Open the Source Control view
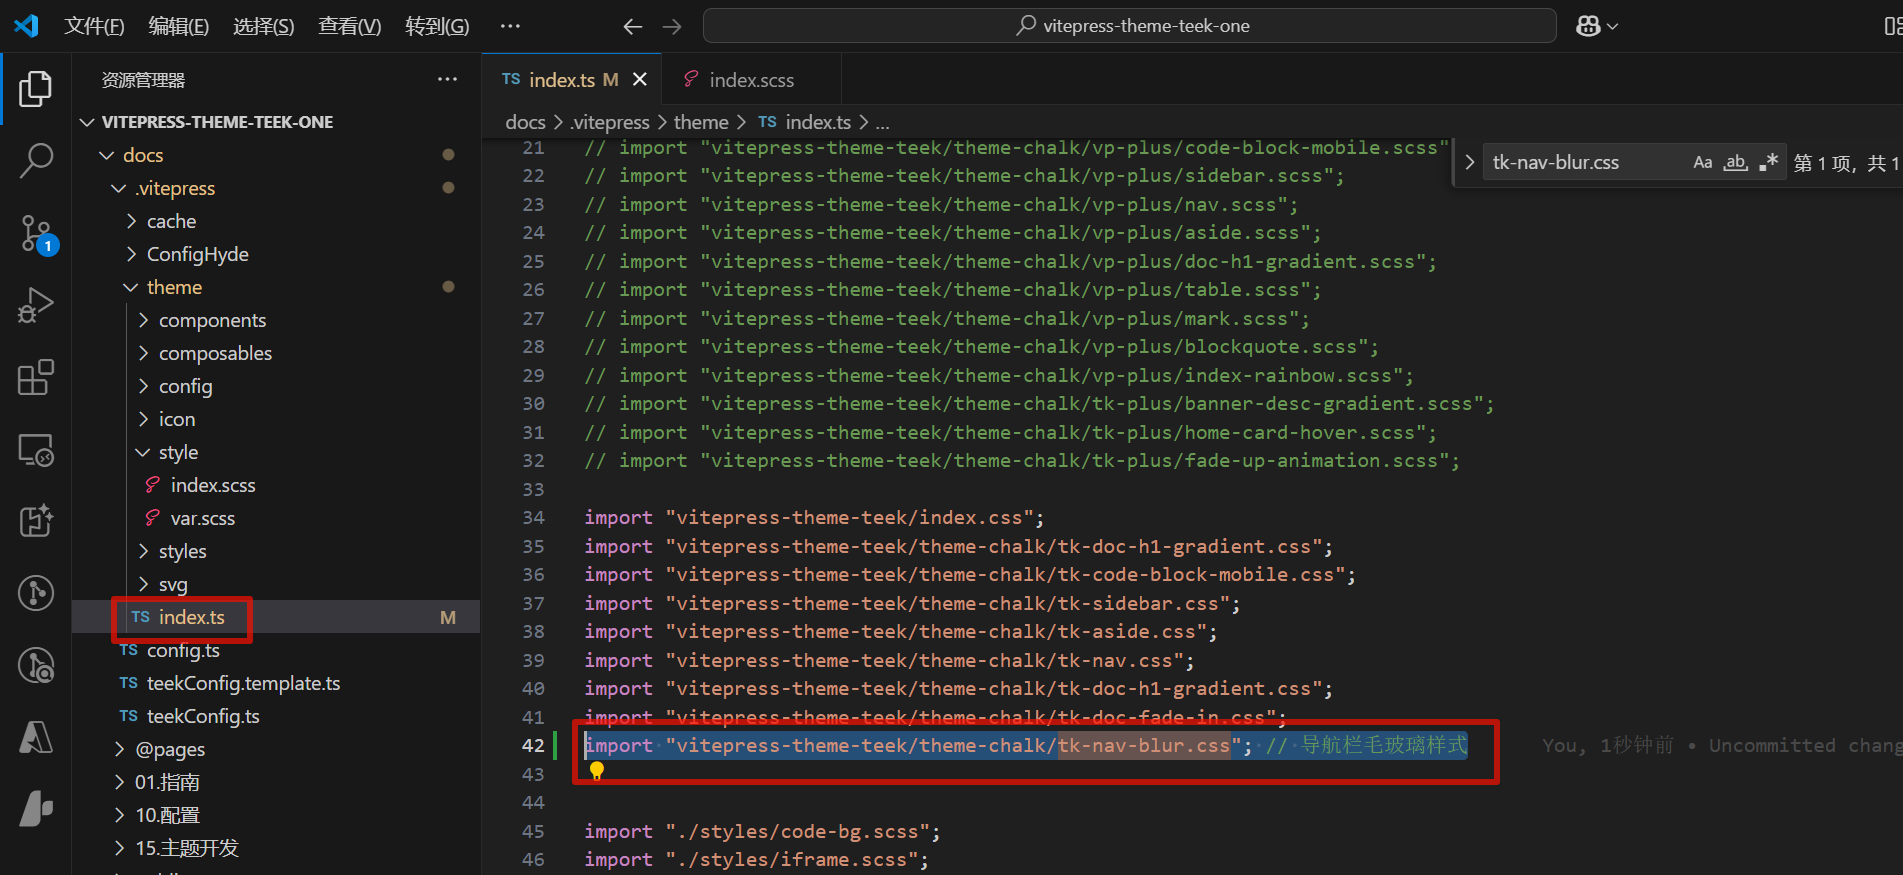1903x875 pixels. [x=36, y=233]
